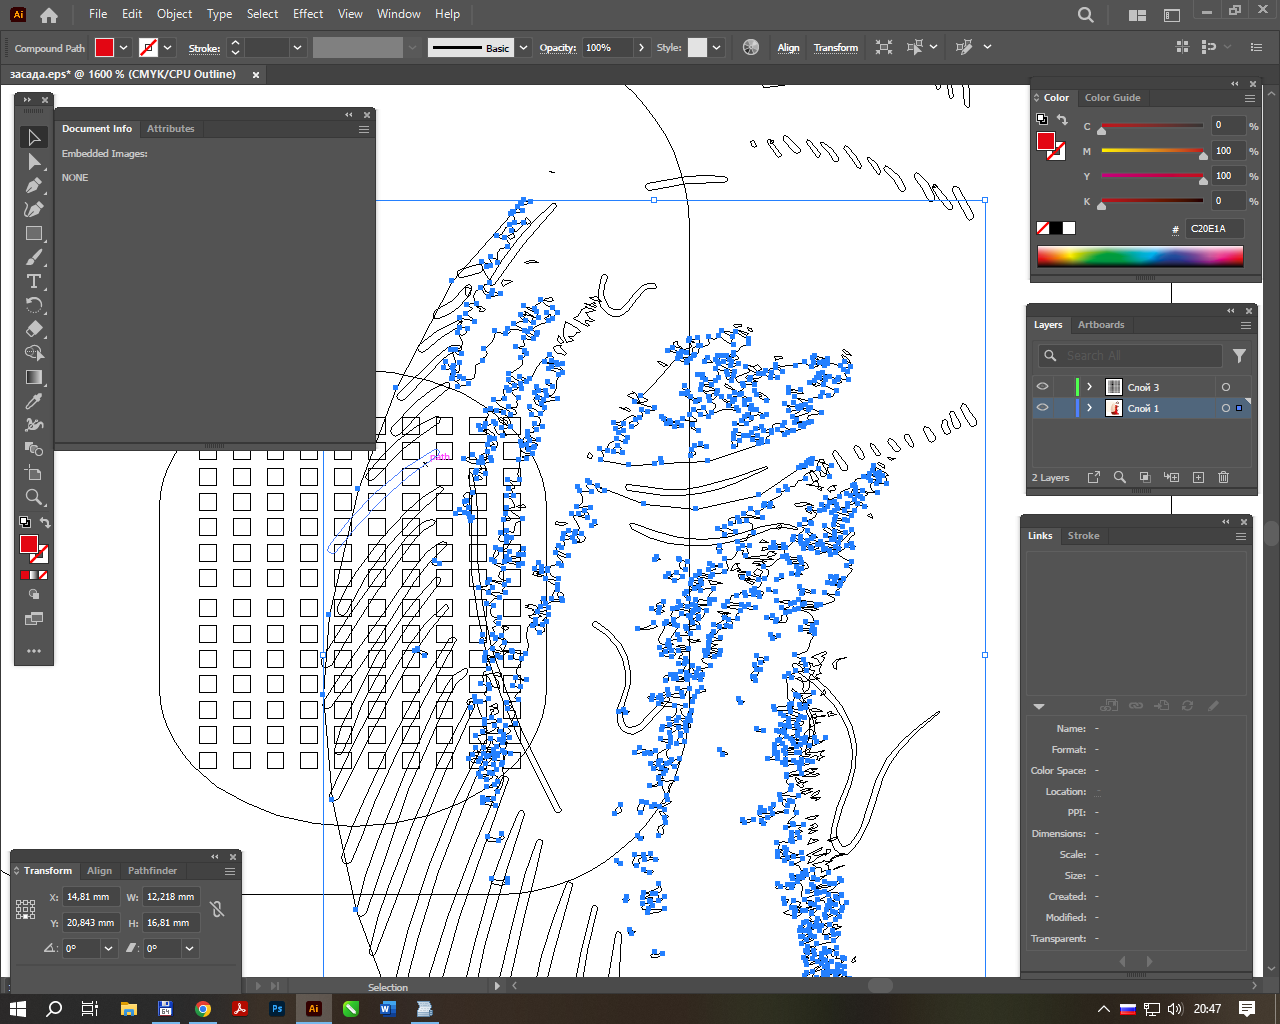Viewport: 1280px width, 1024px height.
Task: Expand layer Слой 1 contents
Action: (x=1089, y=408)
